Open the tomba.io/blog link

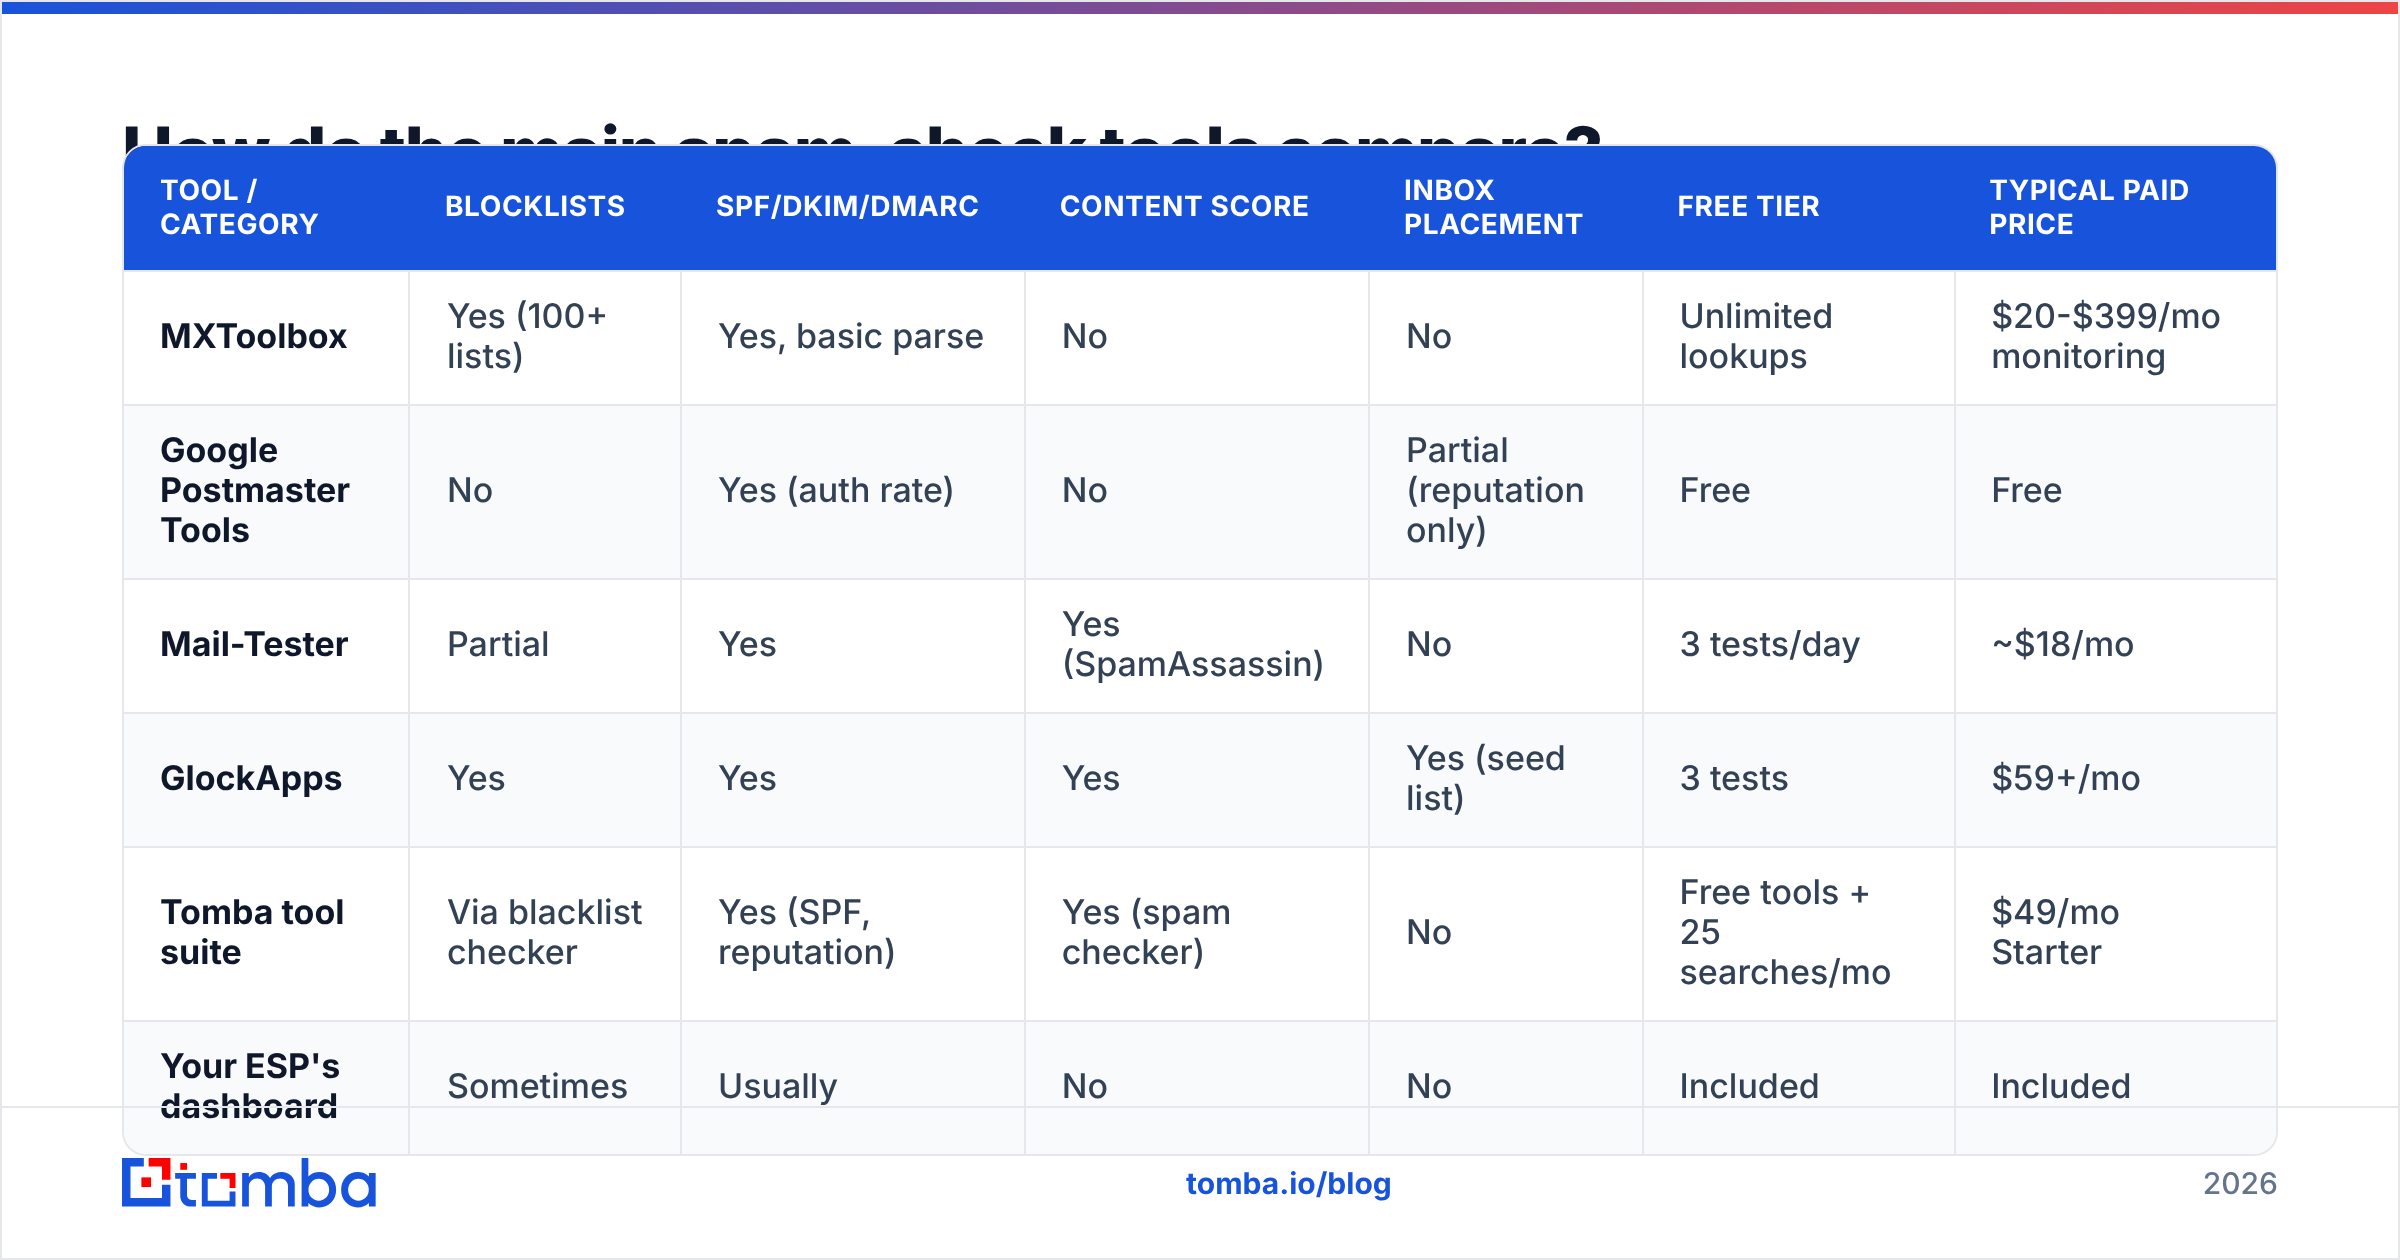pyautogui.click(x=1288, y=1184)
